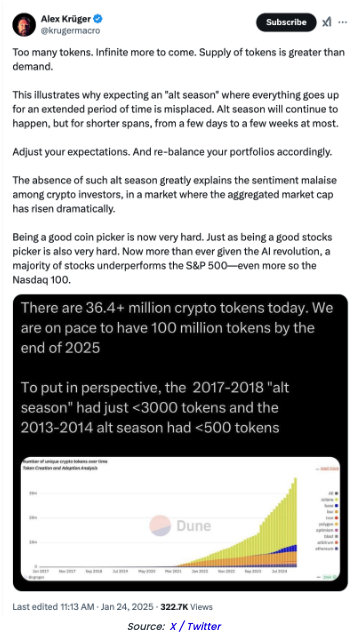This screenshot has height=641, width=360.
Task: Toggle the solana legend series
Action: click(329, 500)
